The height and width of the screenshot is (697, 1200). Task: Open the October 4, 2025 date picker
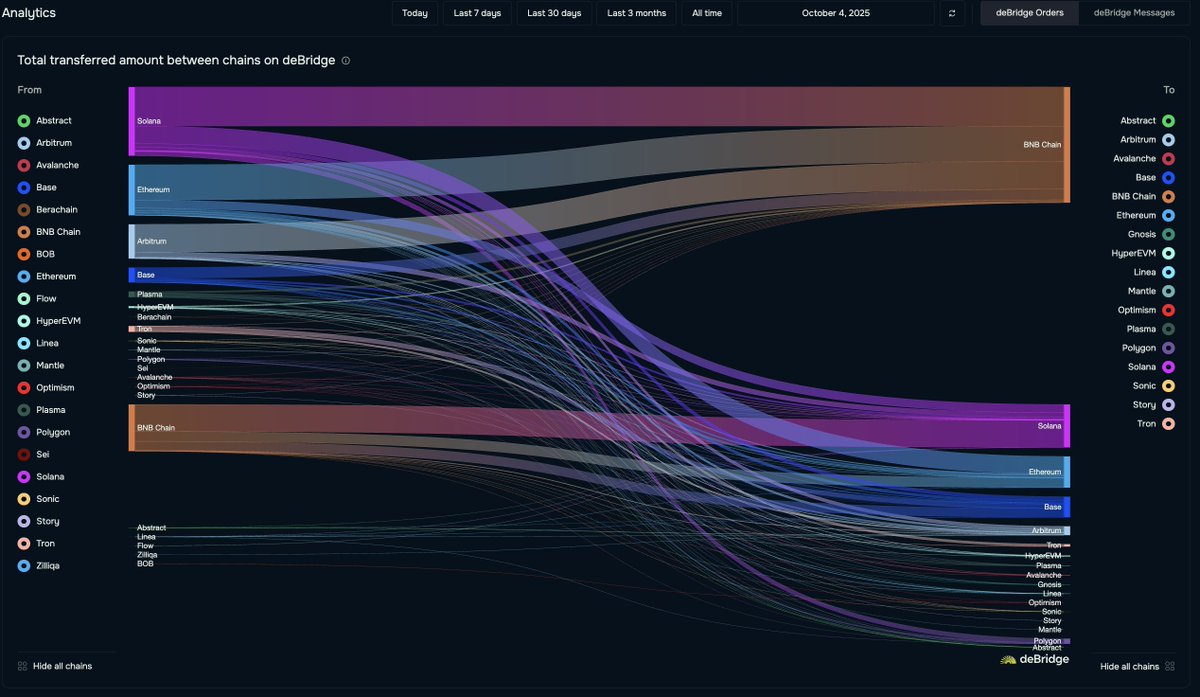pos(836,13)
